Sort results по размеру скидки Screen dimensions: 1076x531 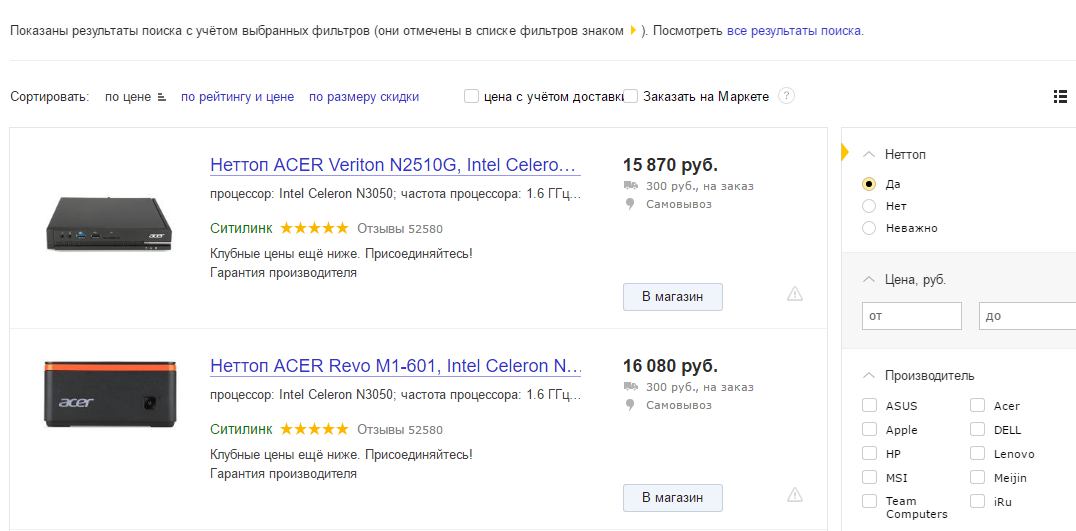[x=364, y=97]
